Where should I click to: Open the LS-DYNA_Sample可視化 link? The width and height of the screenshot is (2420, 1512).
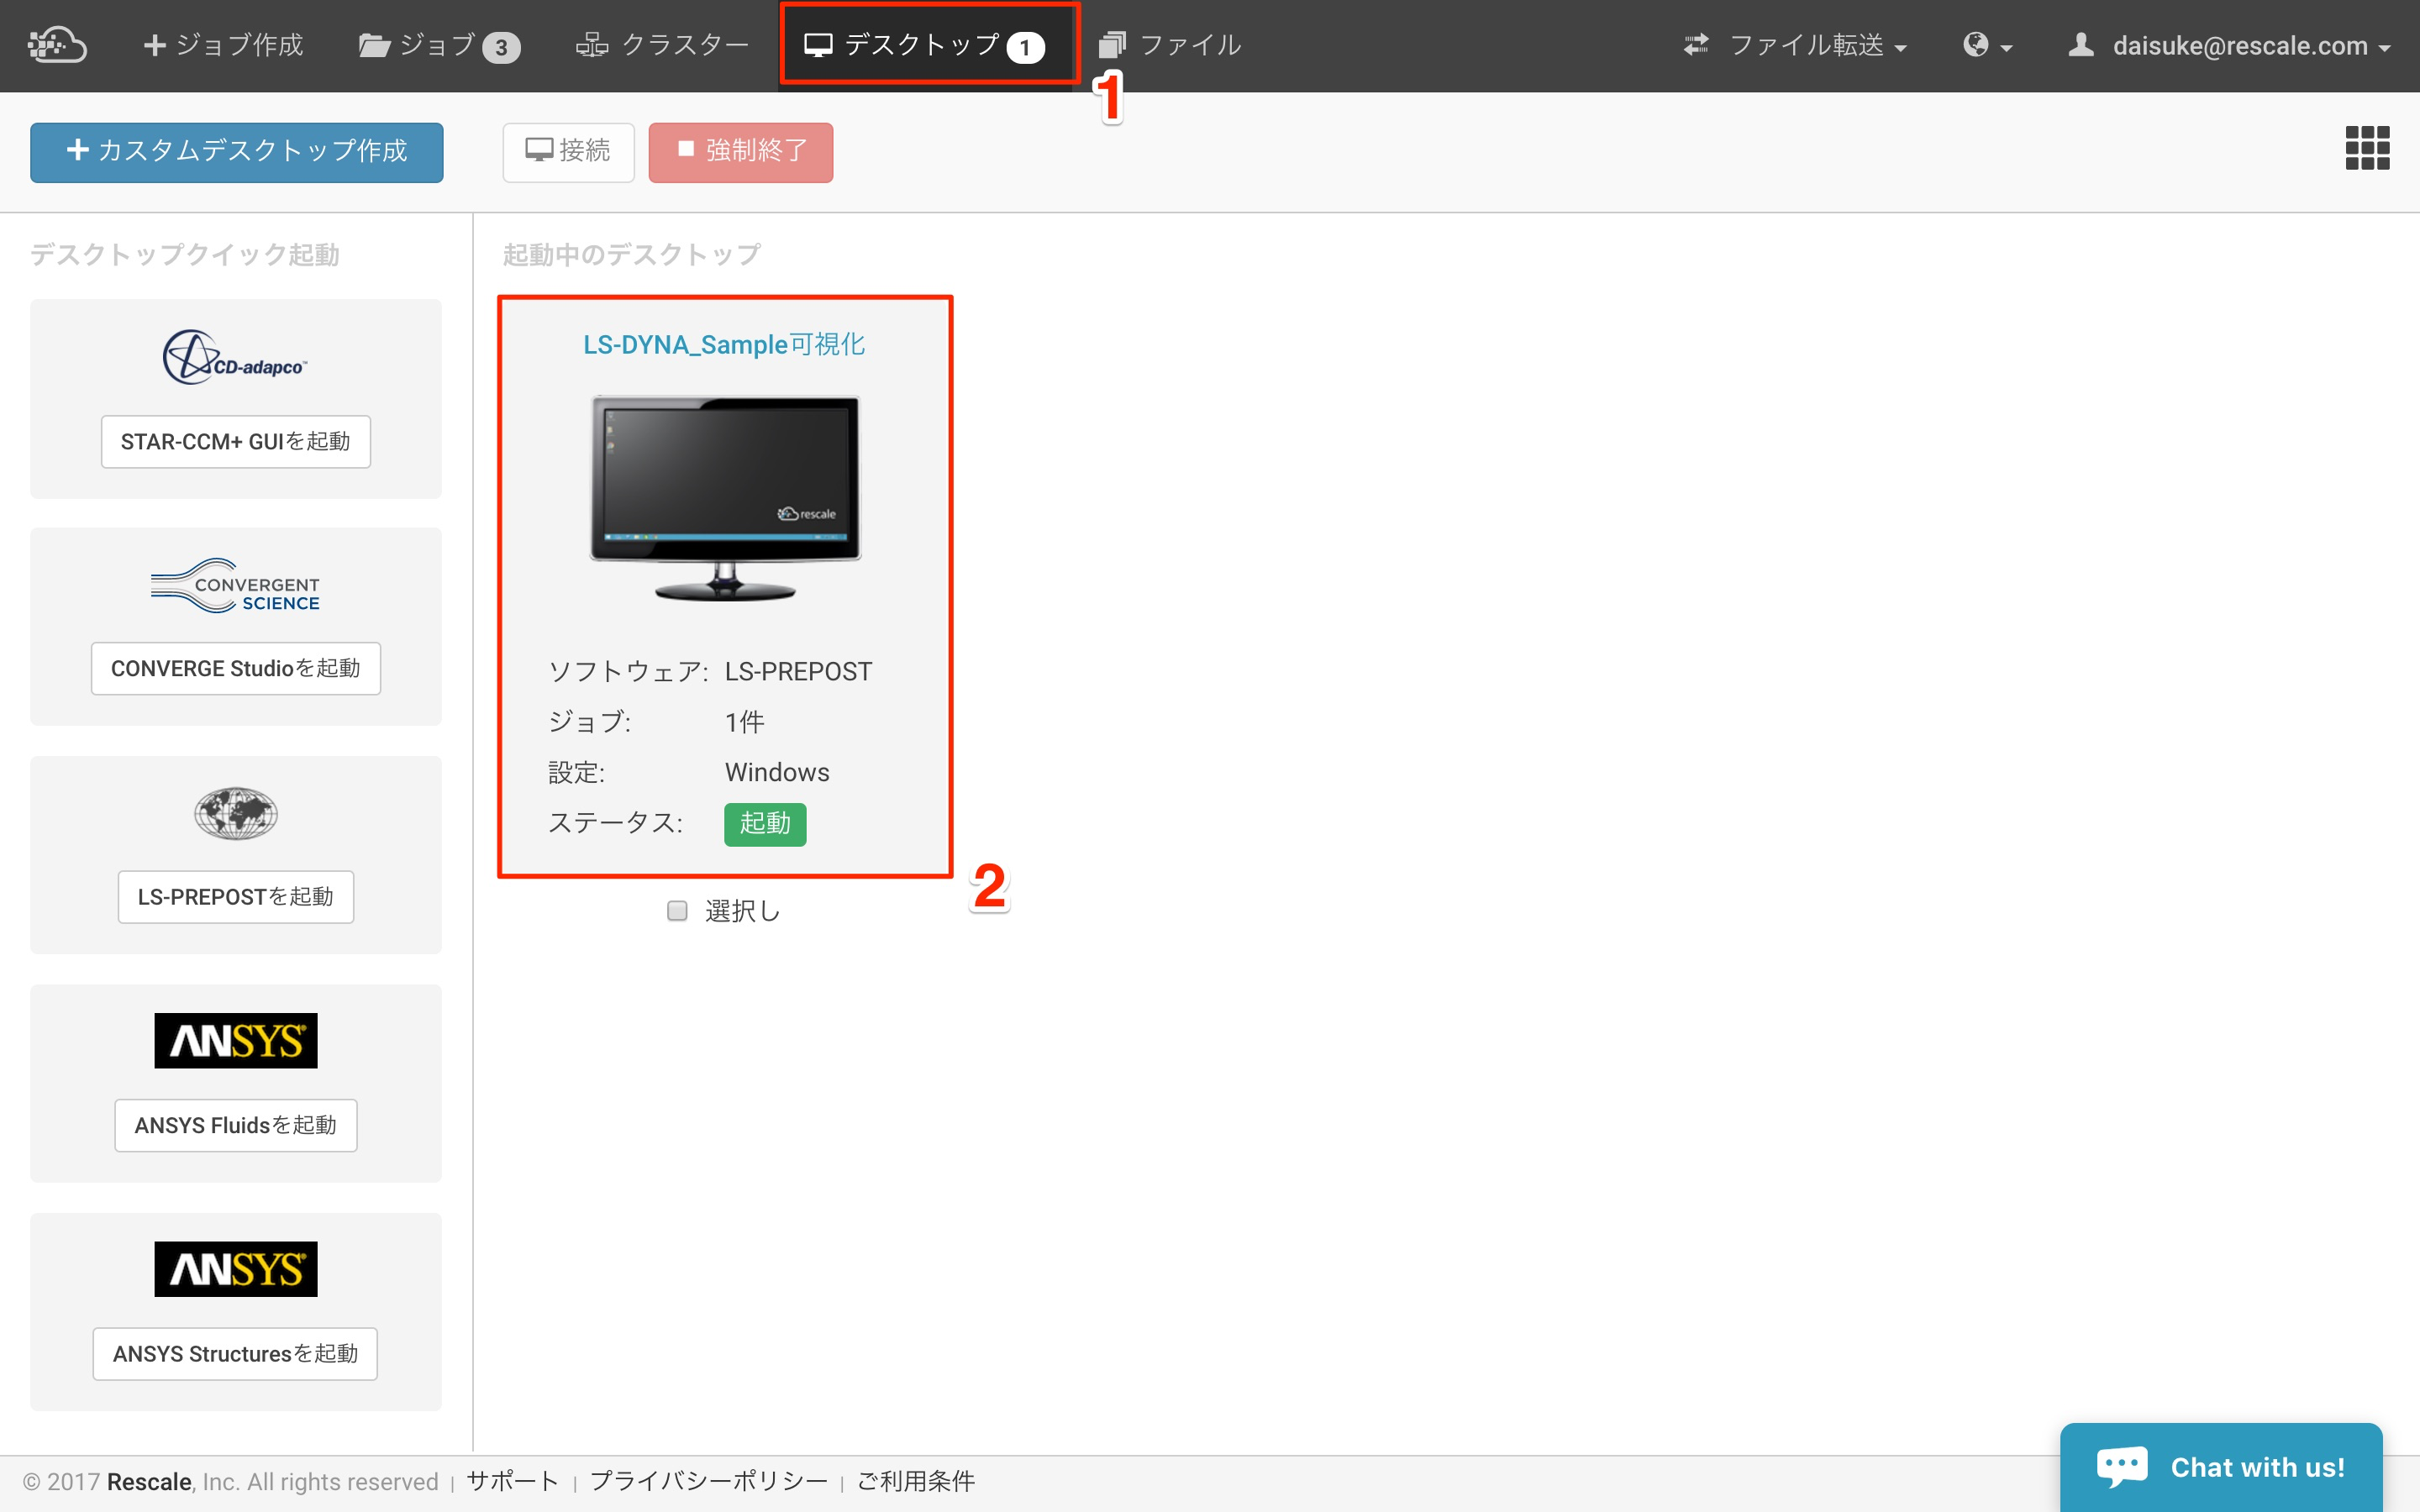click(x=724, y=344)
